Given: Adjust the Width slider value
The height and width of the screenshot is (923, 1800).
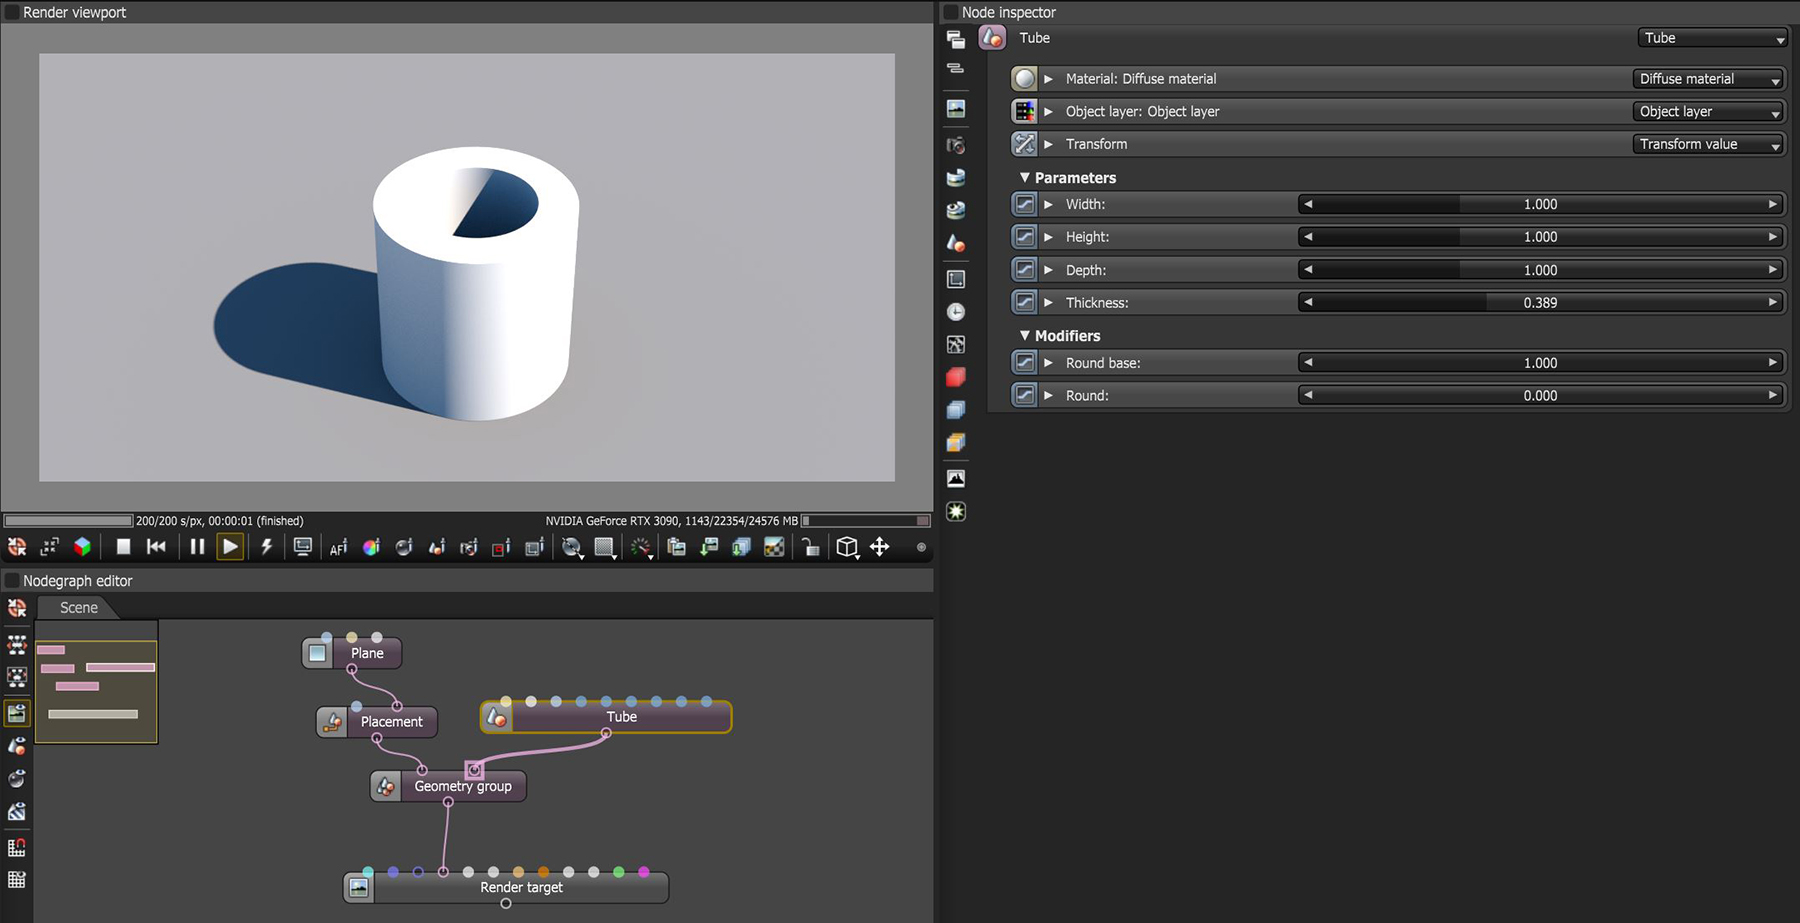Looking at the screenshot, I should [1540, 204].
